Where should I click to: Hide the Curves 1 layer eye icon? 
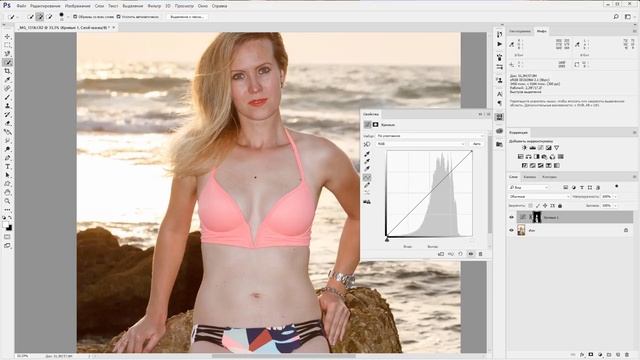tap(511, 217)
